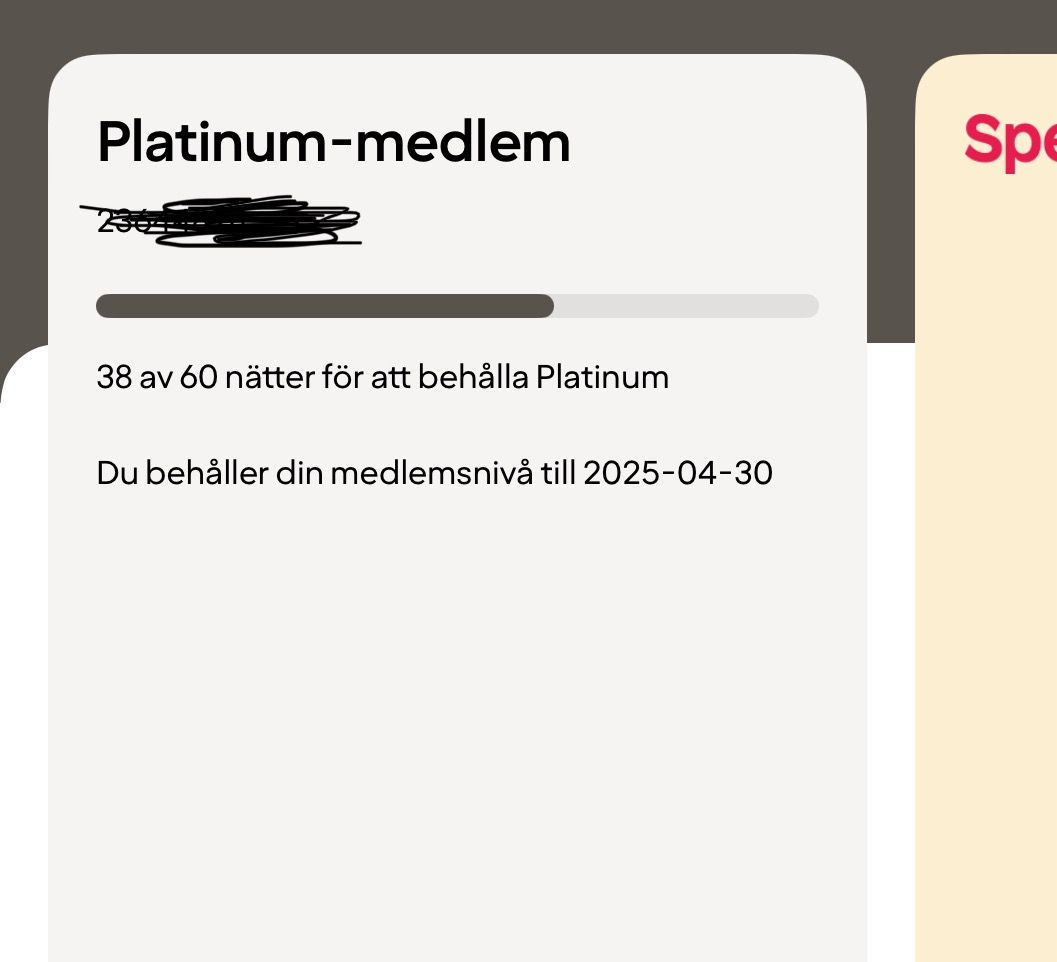Click the dark header background above the cards
1057x962 pixels.
pyautogui.click(x=500, y=24)
